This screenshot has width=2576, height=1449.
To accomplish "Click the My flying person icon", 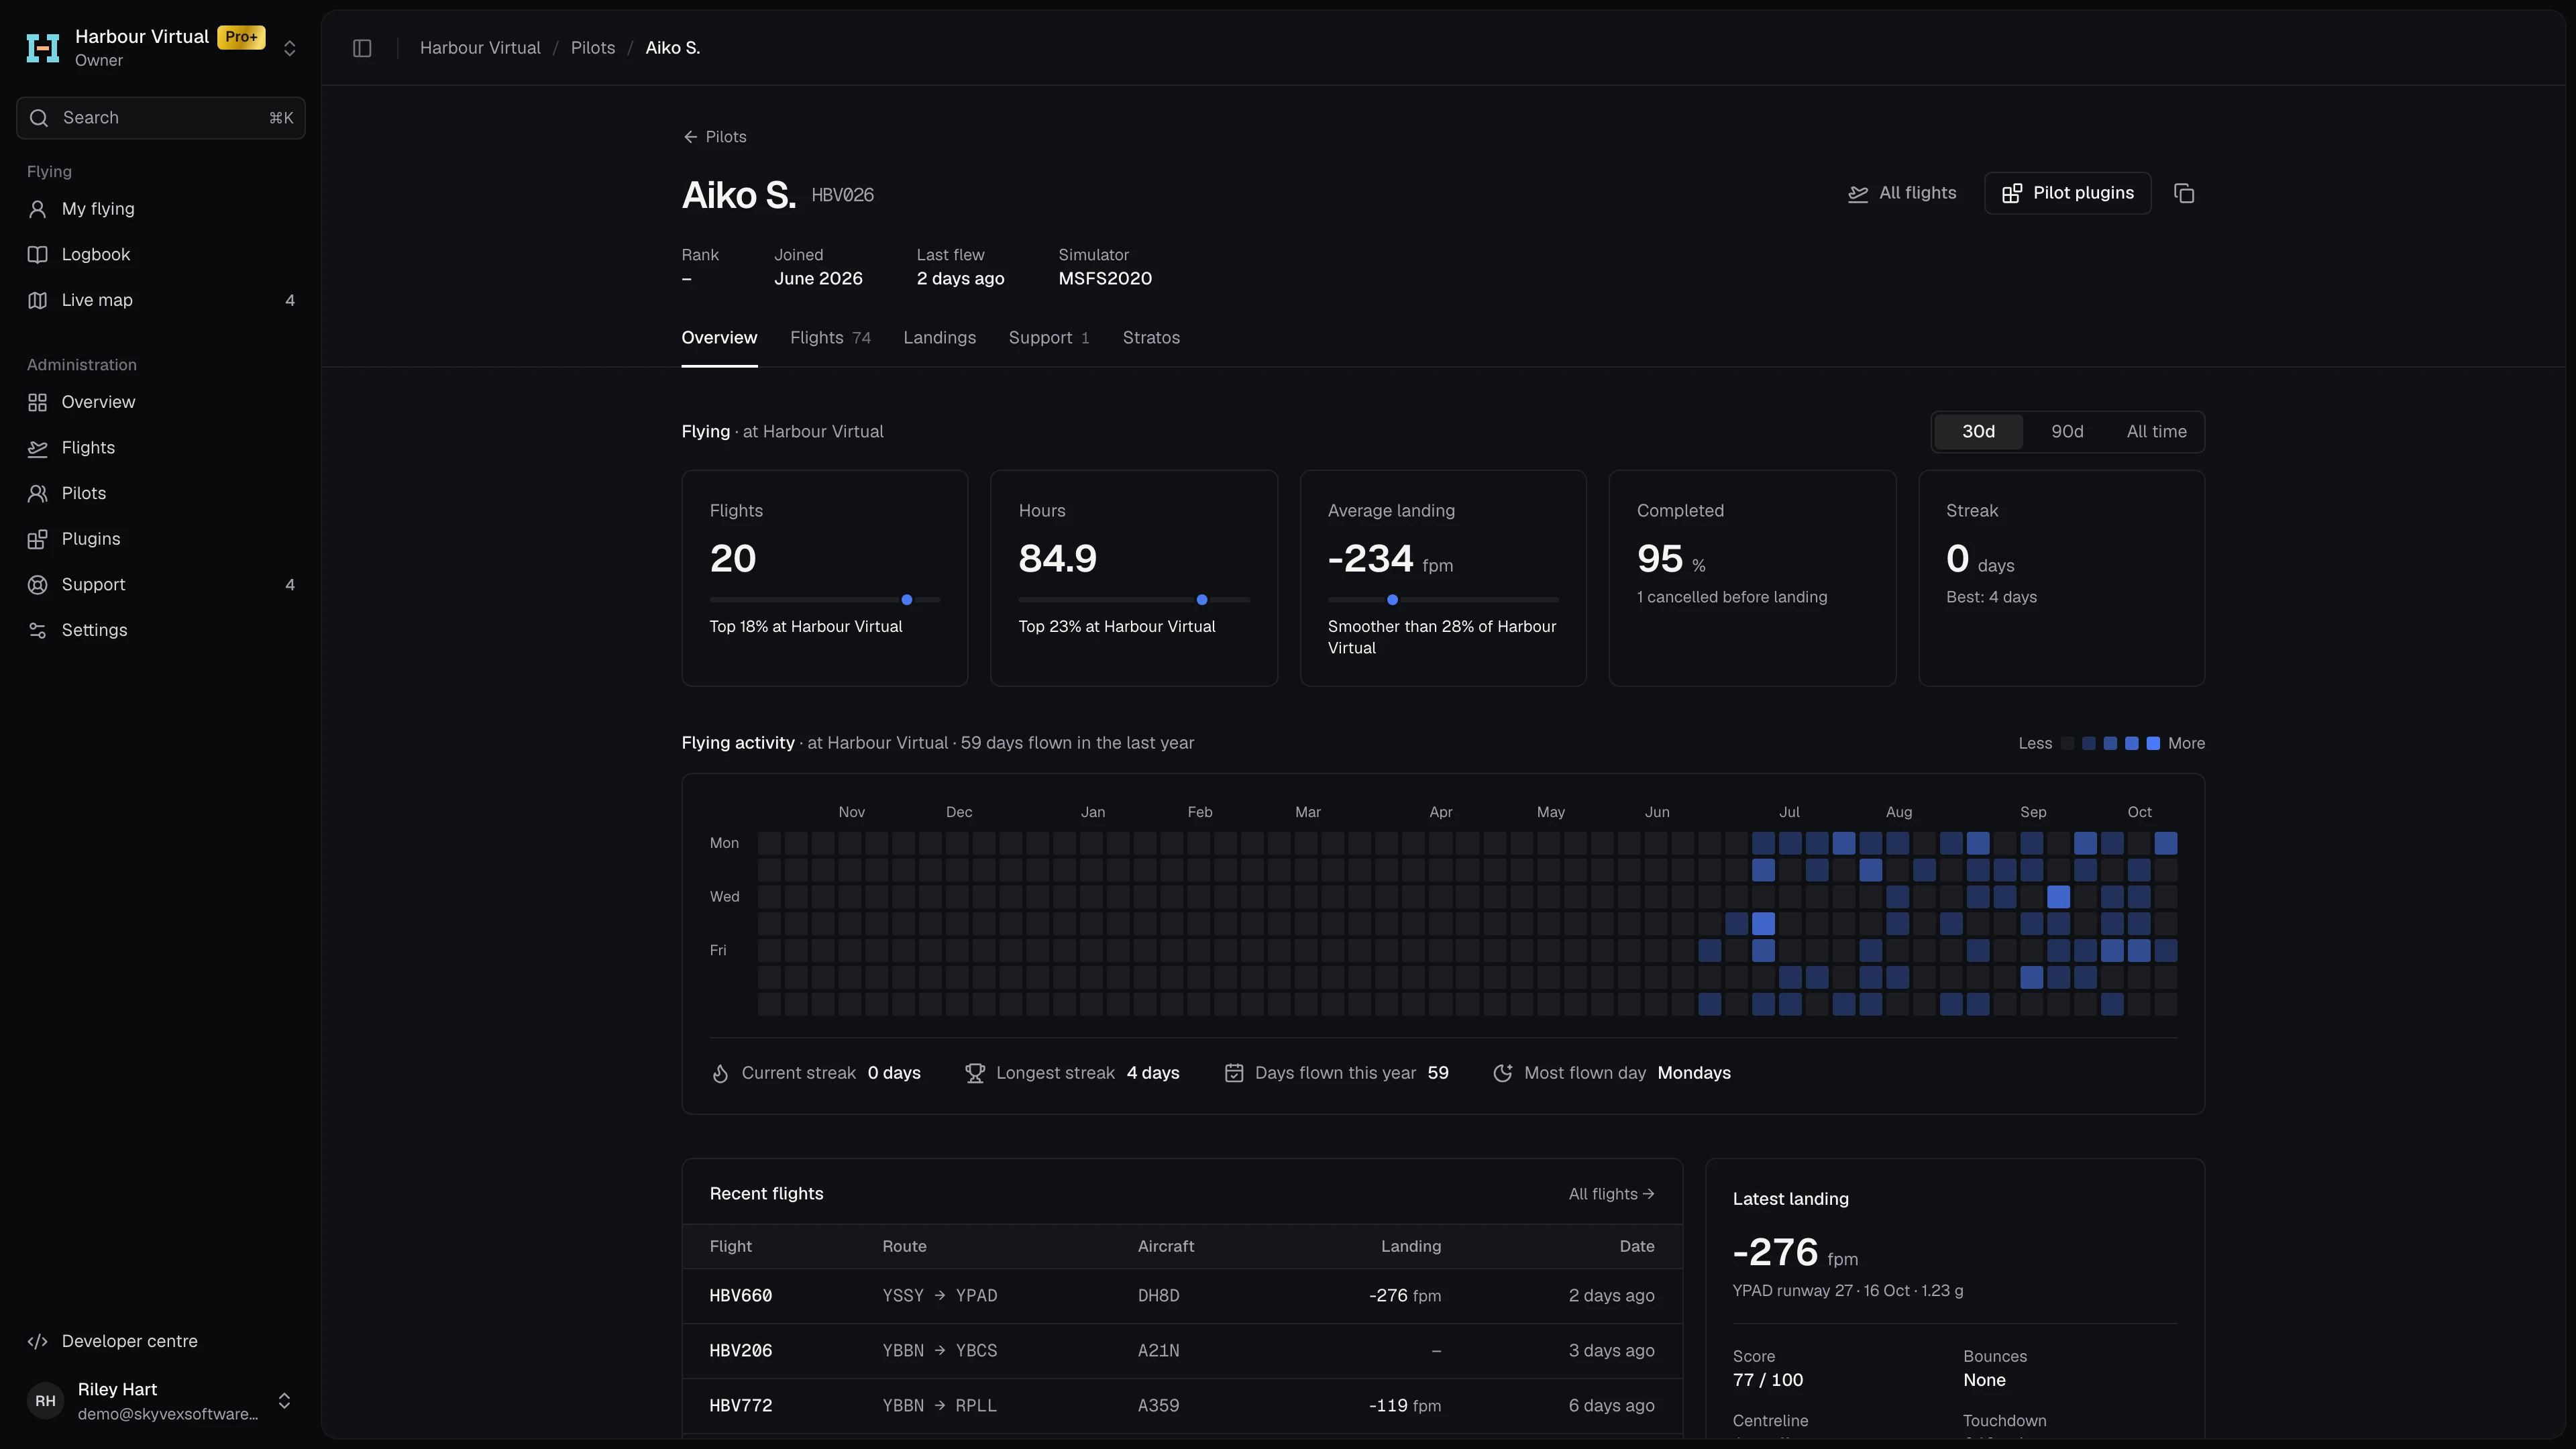I will 38,209.
